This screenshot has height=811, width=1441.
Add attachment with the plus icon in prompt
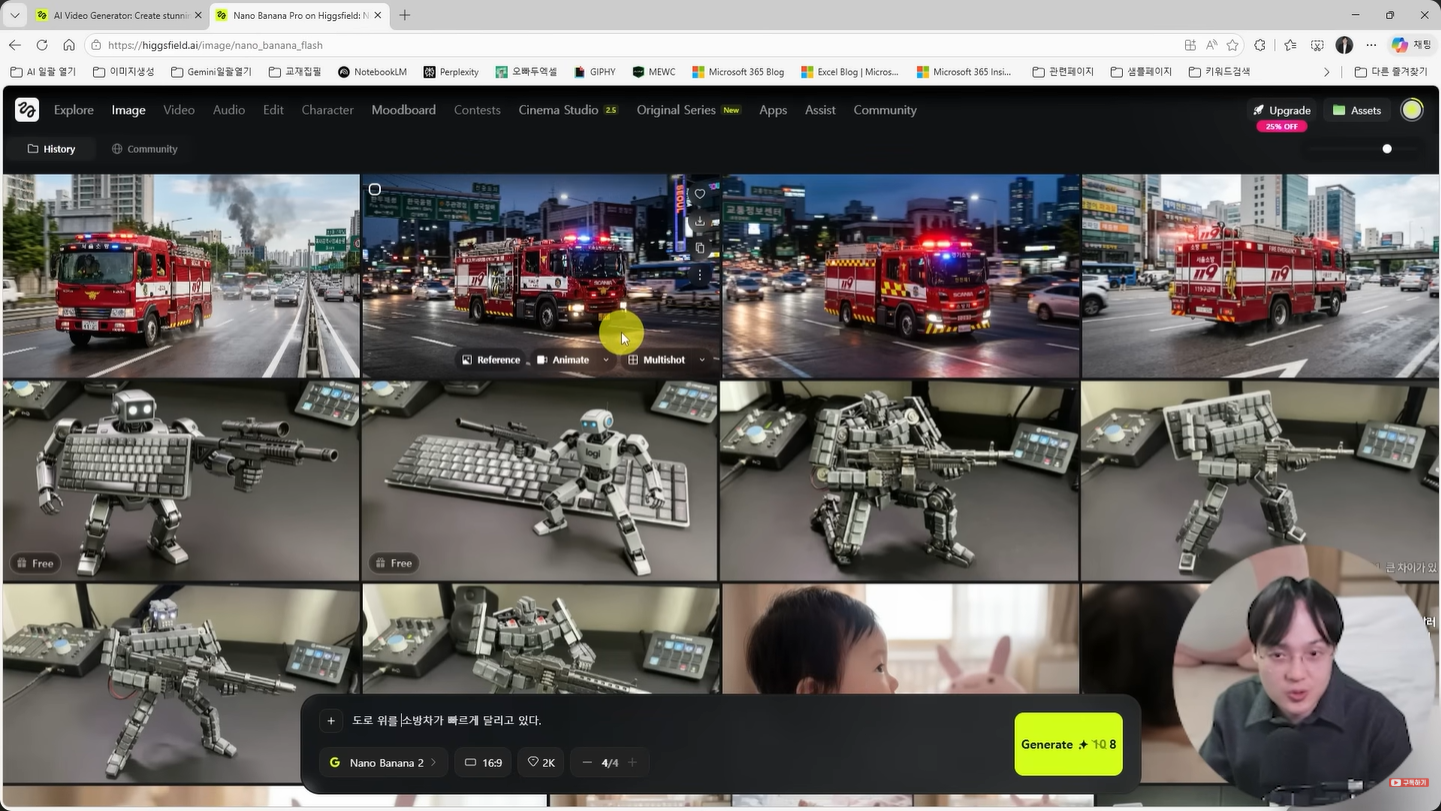pyautogui.click(x=331, y=721)
